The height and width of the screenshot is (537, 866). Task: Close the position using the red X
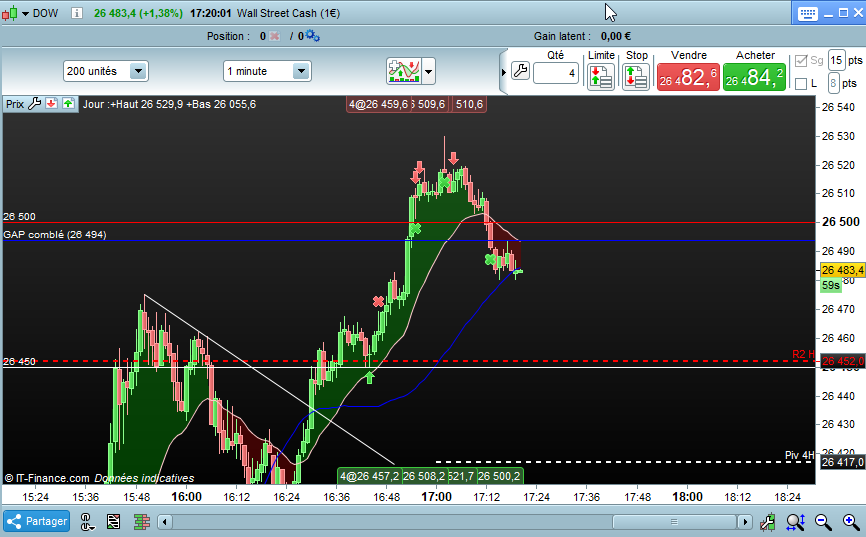pyautogui.click(x=274, y=36)
